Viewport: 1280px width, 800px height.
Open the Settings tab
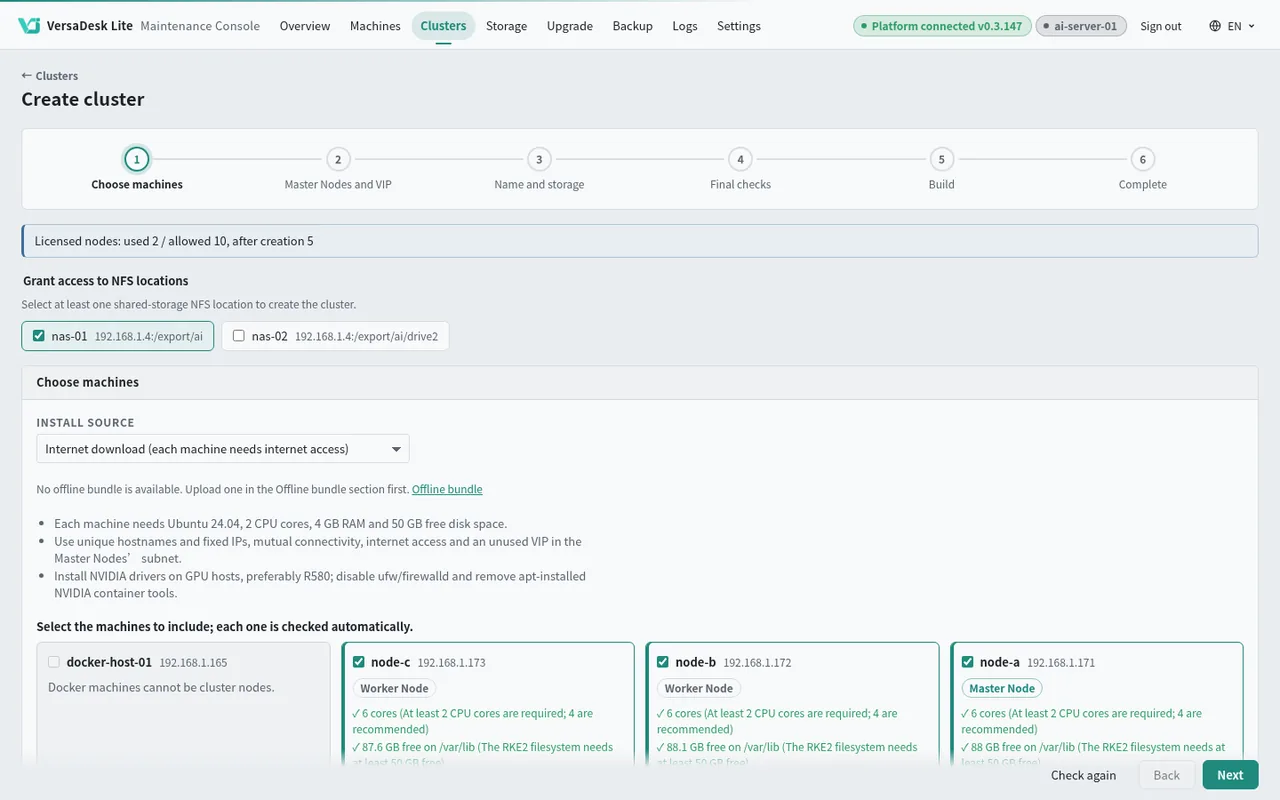(739, 26)
